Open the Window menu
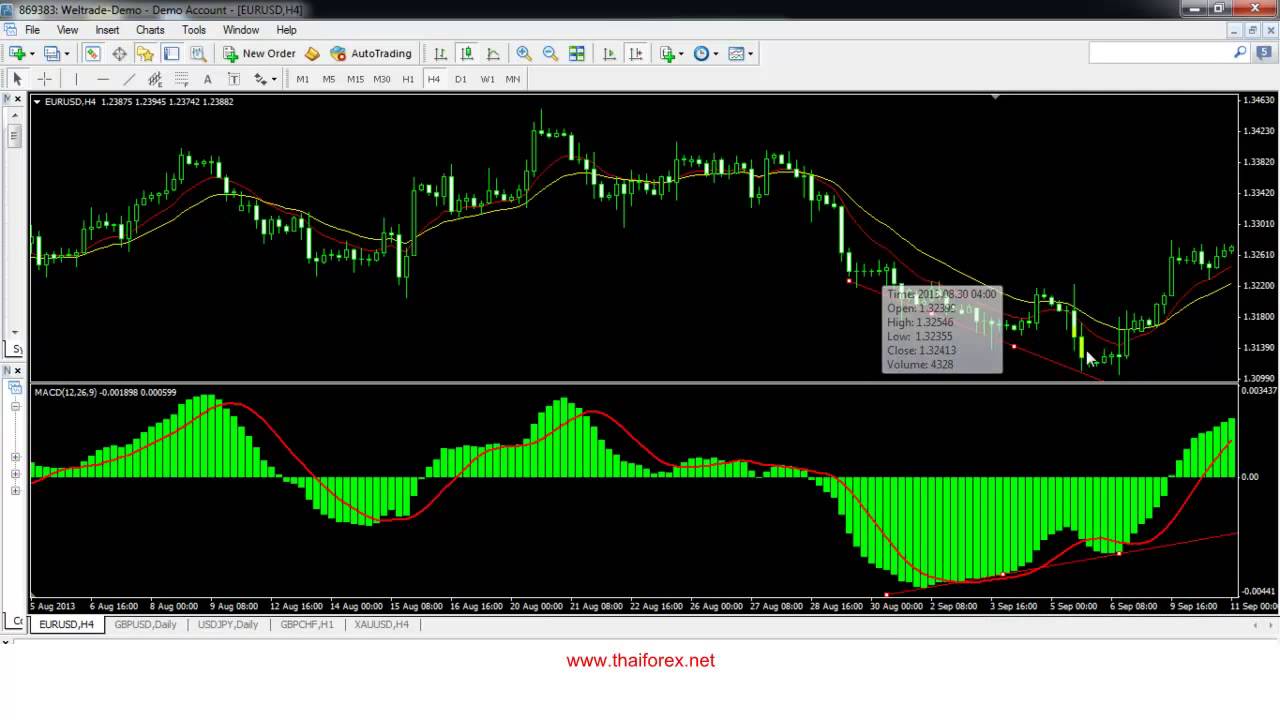 (241, 30)
